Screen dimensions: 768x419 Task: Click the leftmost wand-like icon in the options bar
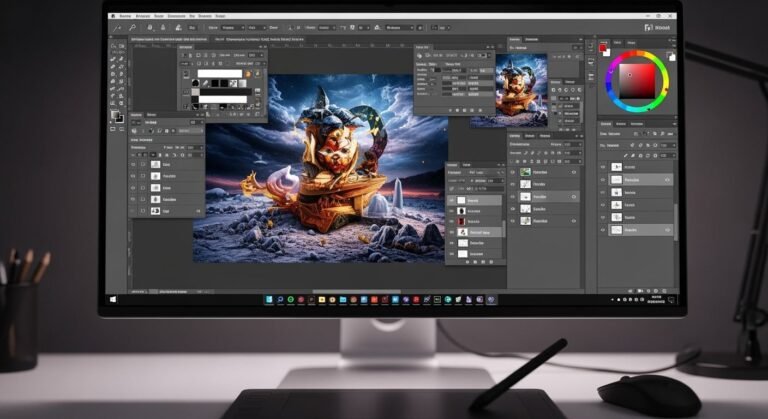tap(118, 28)
